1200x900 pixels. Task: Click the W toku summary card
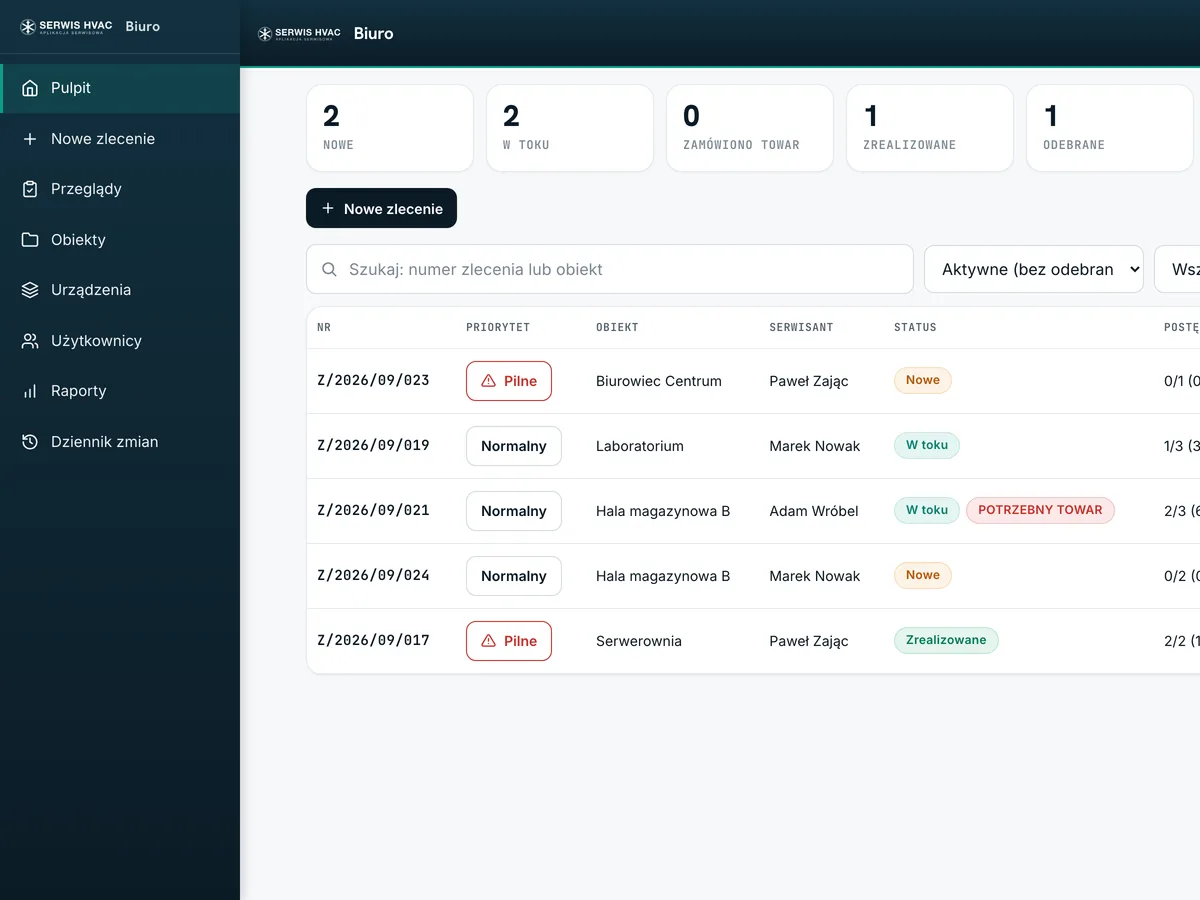pos(570,128)
